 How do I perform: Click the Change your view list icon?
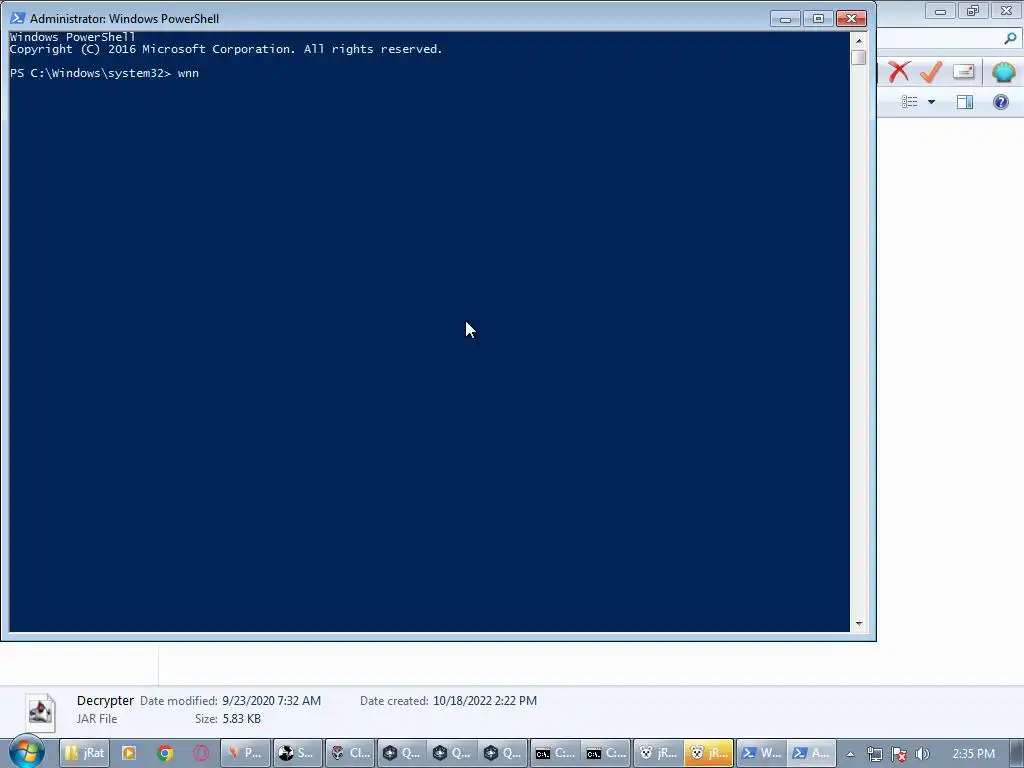coord(910,102)
